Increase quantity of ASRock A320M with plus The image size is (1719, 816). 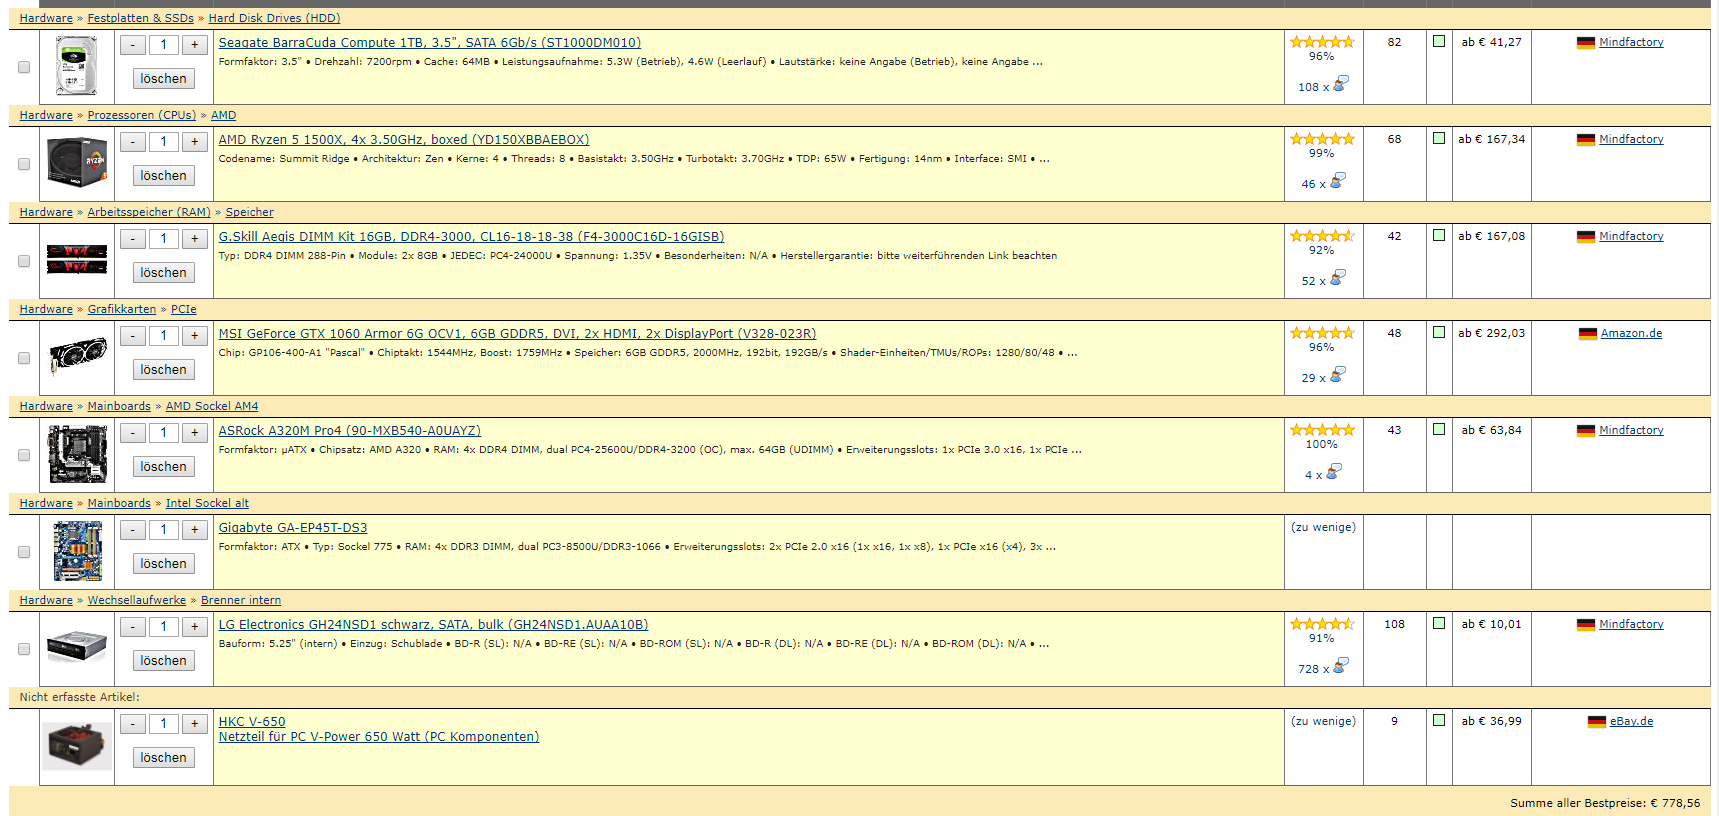tap(195, 433)
